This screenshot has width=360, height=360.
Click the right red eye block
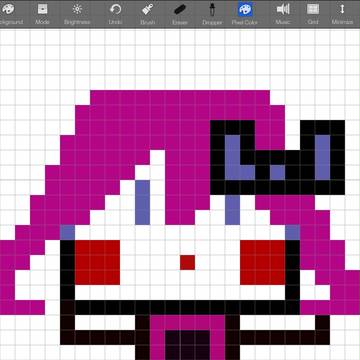pos(263,263)
